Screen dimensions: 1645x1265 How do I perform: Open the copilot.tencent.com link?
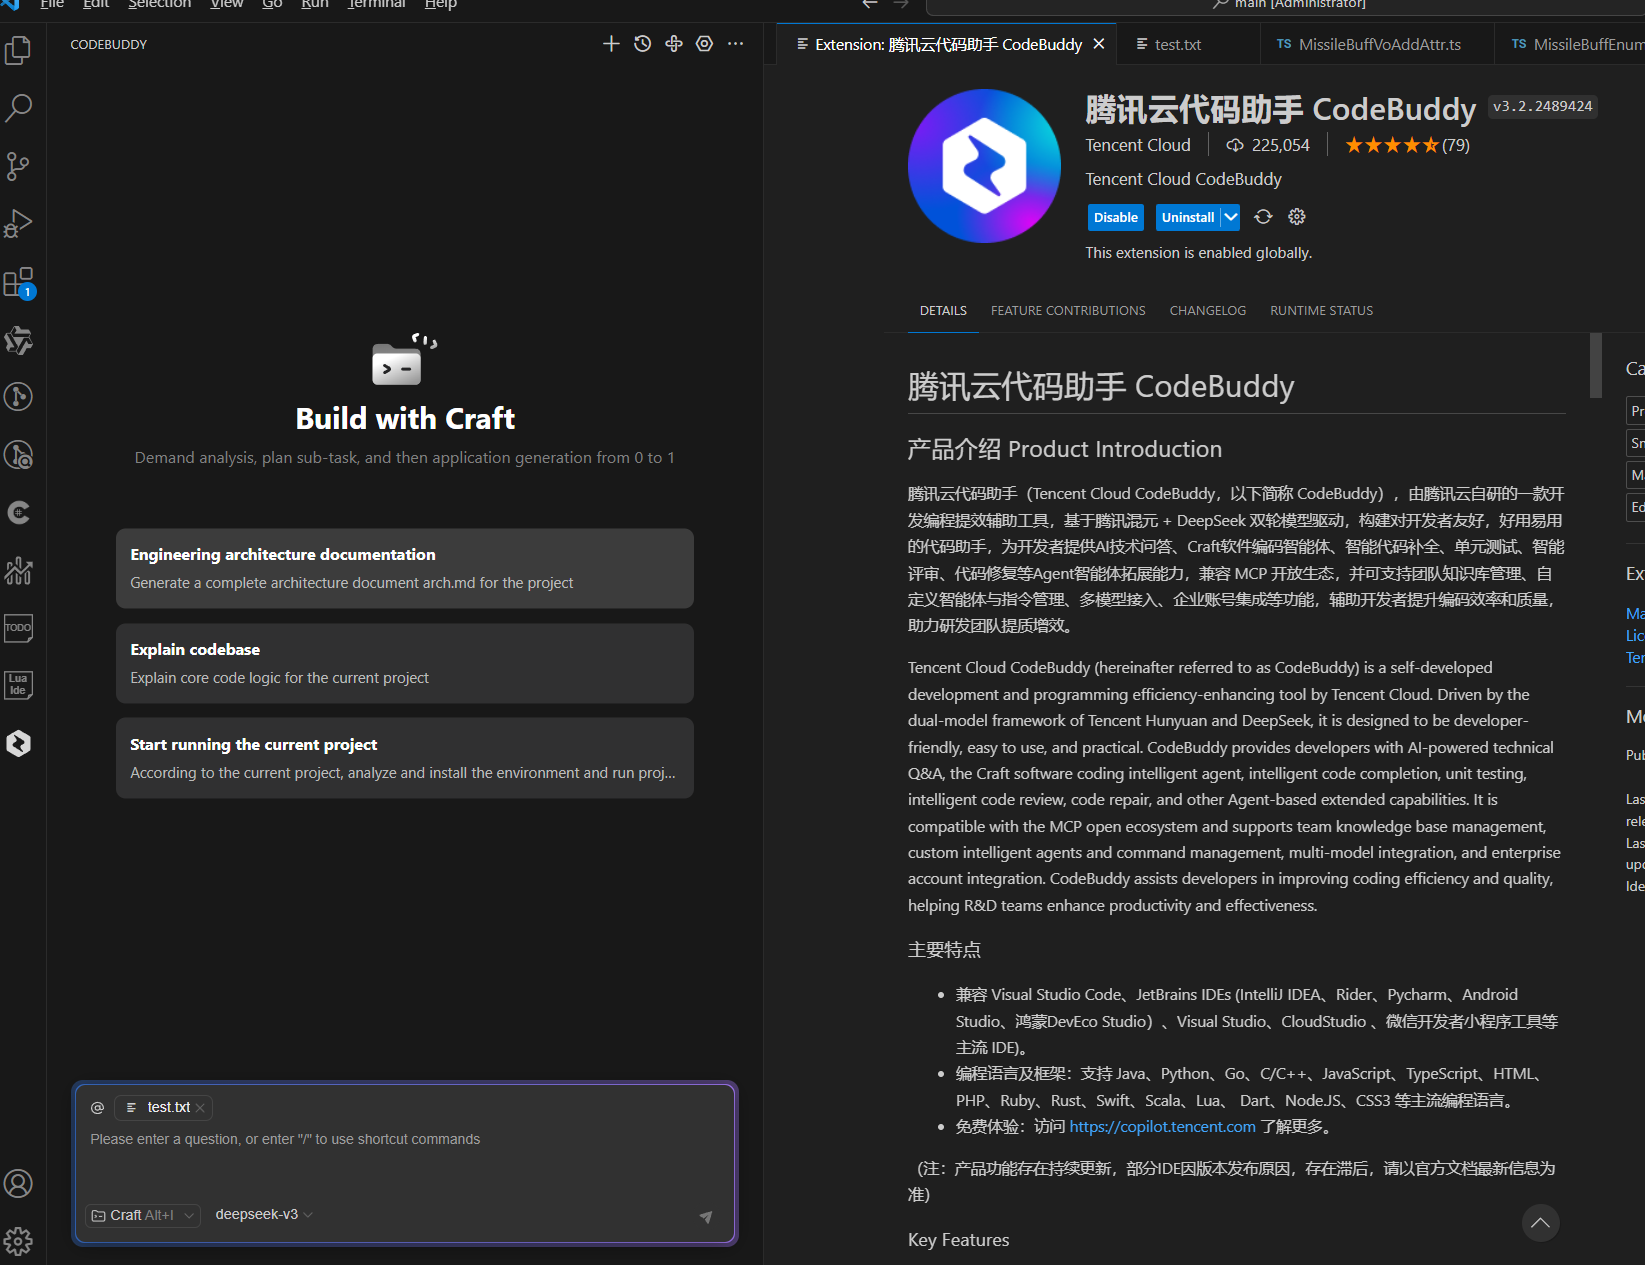1162,1126
